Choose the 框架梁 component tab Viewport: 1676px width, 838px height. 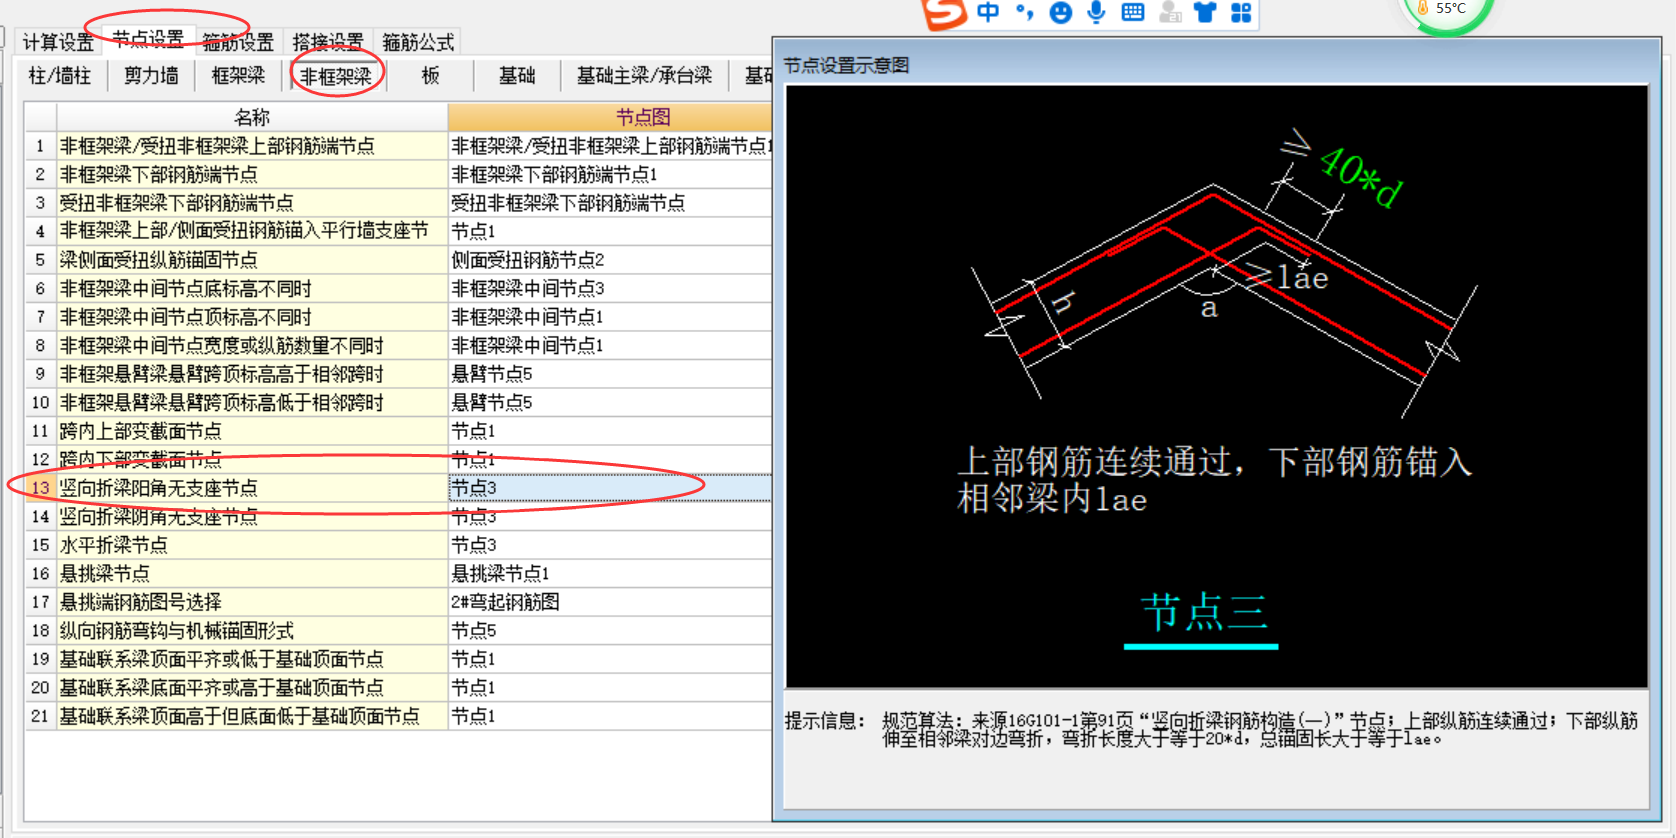239,76
